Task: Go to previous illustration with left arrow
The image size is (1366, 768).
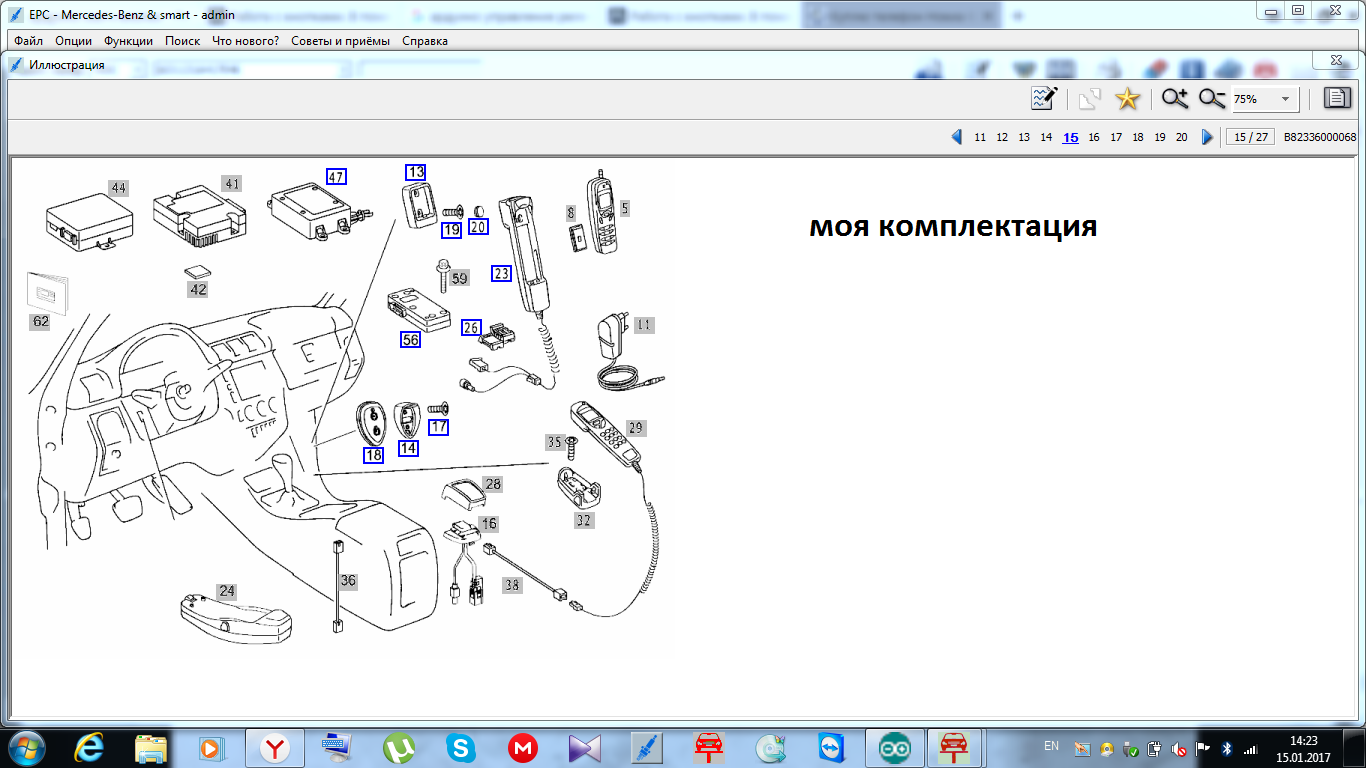Action: tap(957, 137)
